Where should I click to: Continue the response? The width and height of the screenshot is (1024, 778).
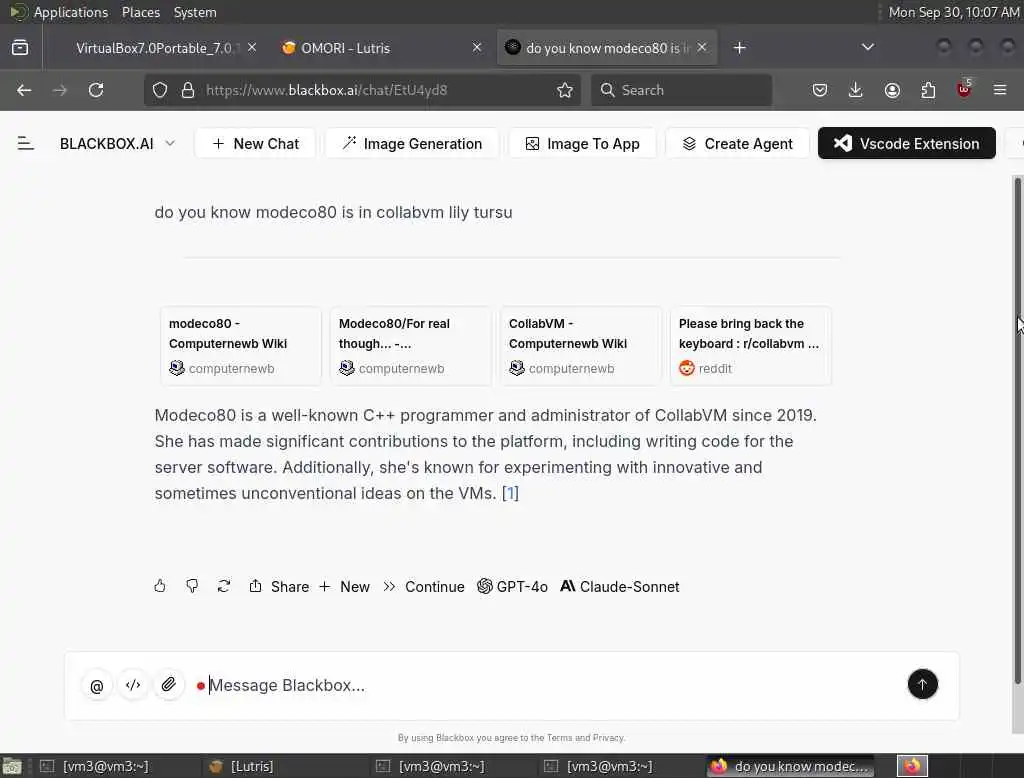point(424,587)
